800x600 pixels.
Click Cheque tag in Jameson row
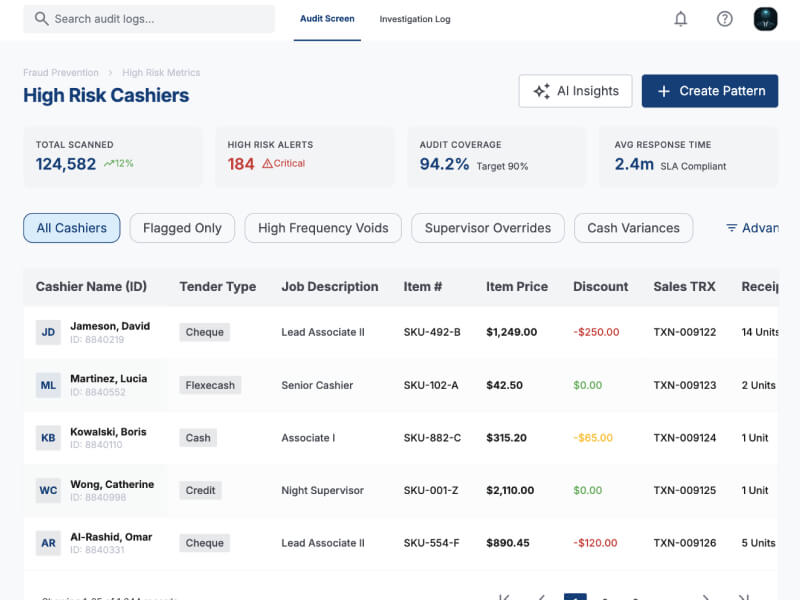pos(205,332)
